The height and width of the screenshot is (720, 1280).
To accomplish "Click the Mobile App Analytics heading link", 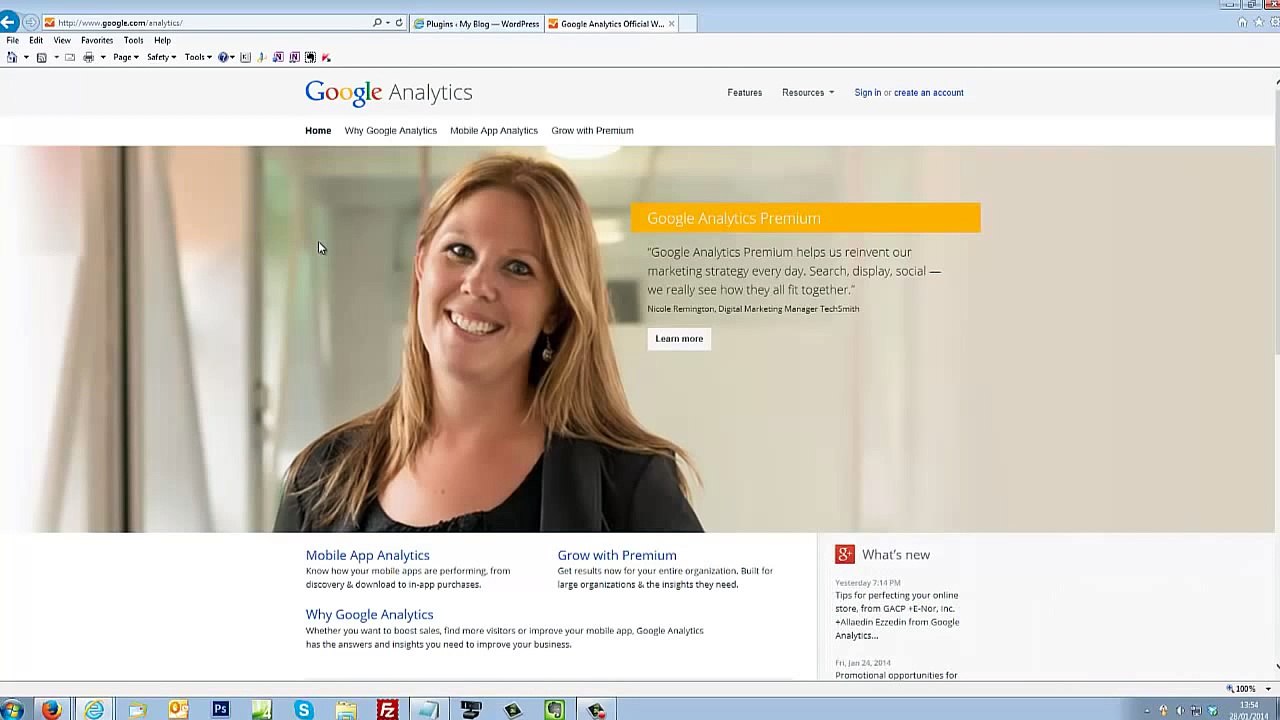I will point(367,555).
